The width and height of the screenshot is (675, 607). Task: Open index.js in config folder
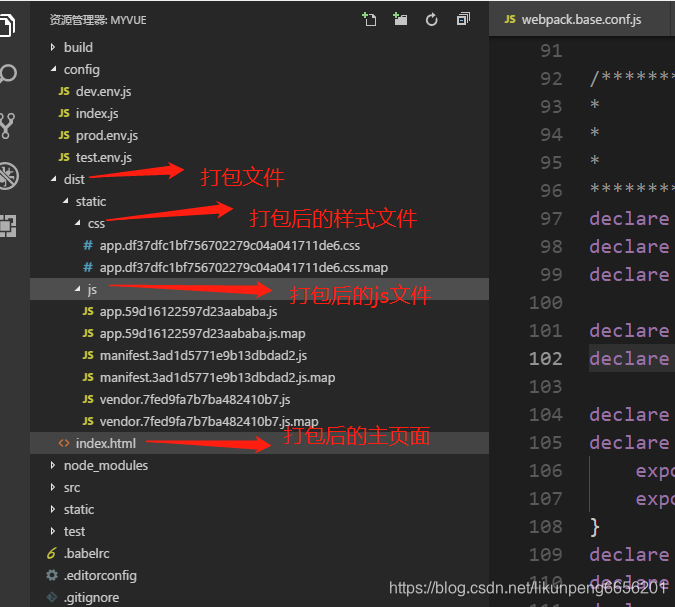point(259,113)
